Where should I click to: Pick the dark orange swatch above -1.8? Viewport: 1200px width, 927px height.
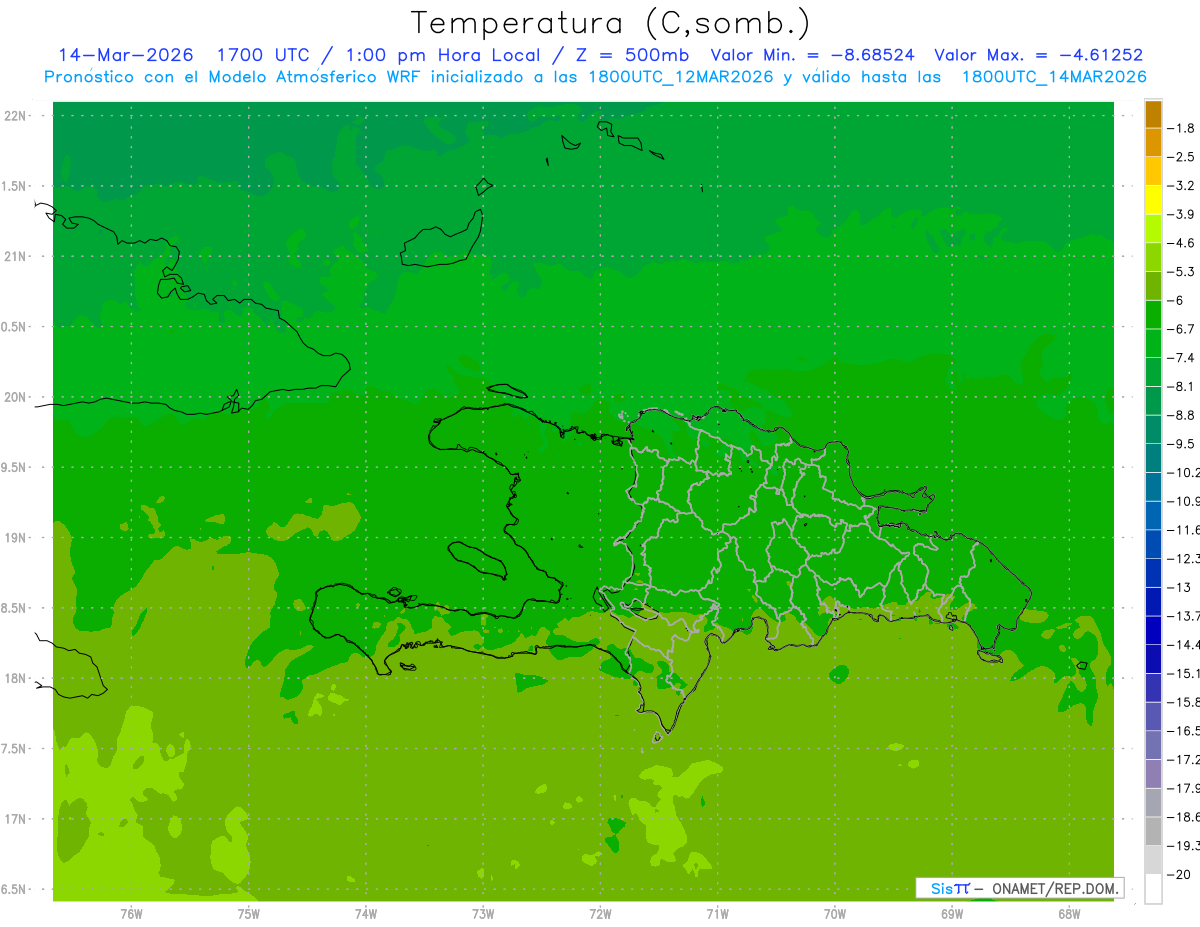pos(1153,114)
